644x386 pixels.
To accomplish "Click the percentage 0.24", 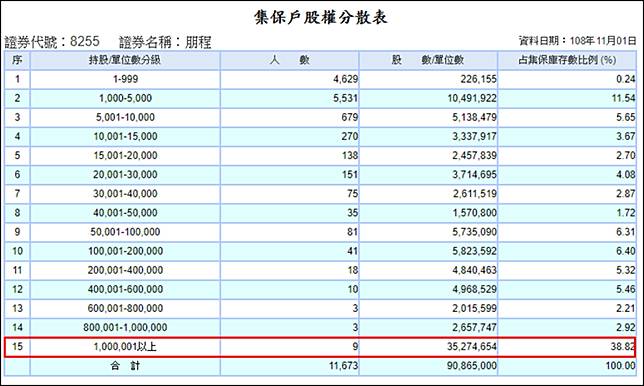I will (x=626, y=79).
